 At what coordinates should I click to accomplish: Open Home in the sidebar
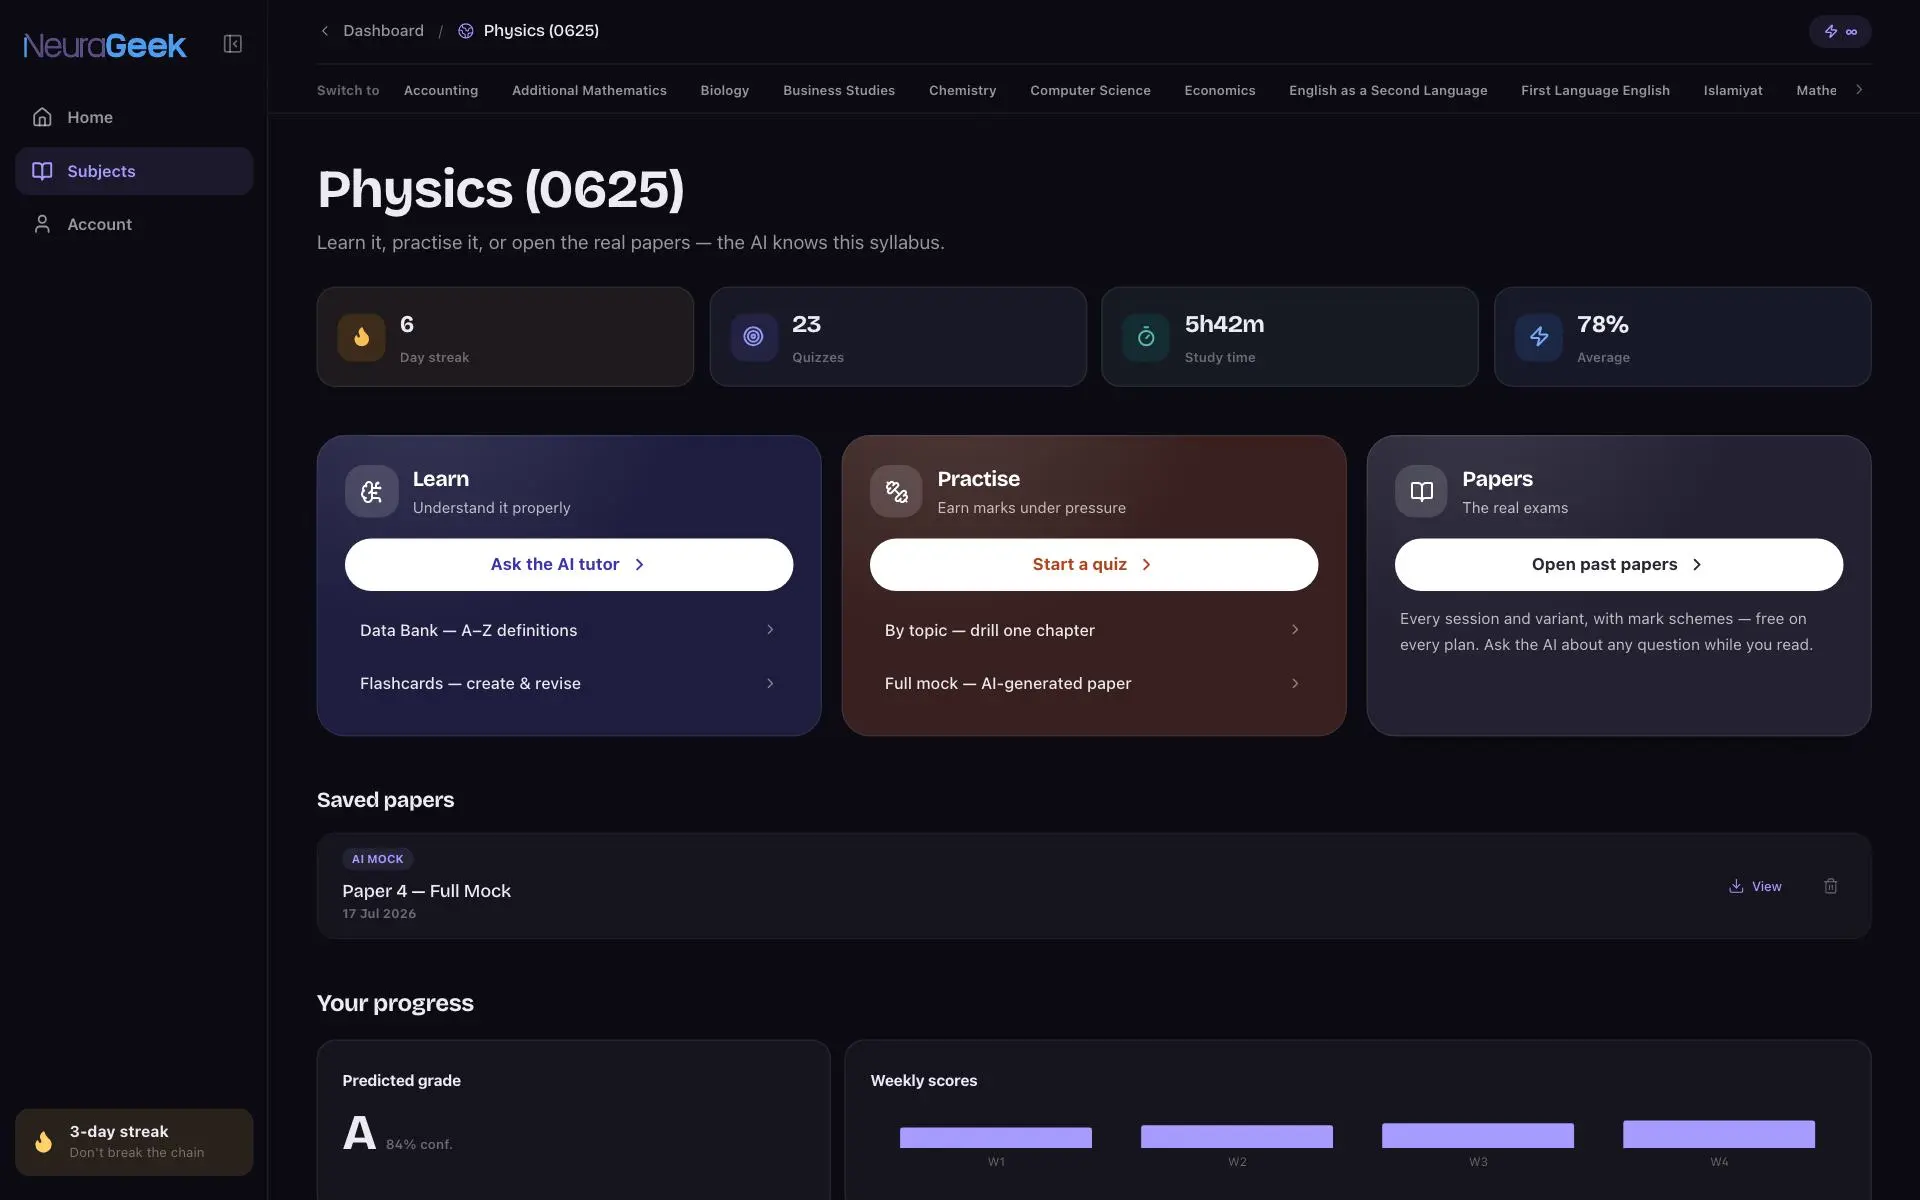pyautogui.click(x=134, y=117)
